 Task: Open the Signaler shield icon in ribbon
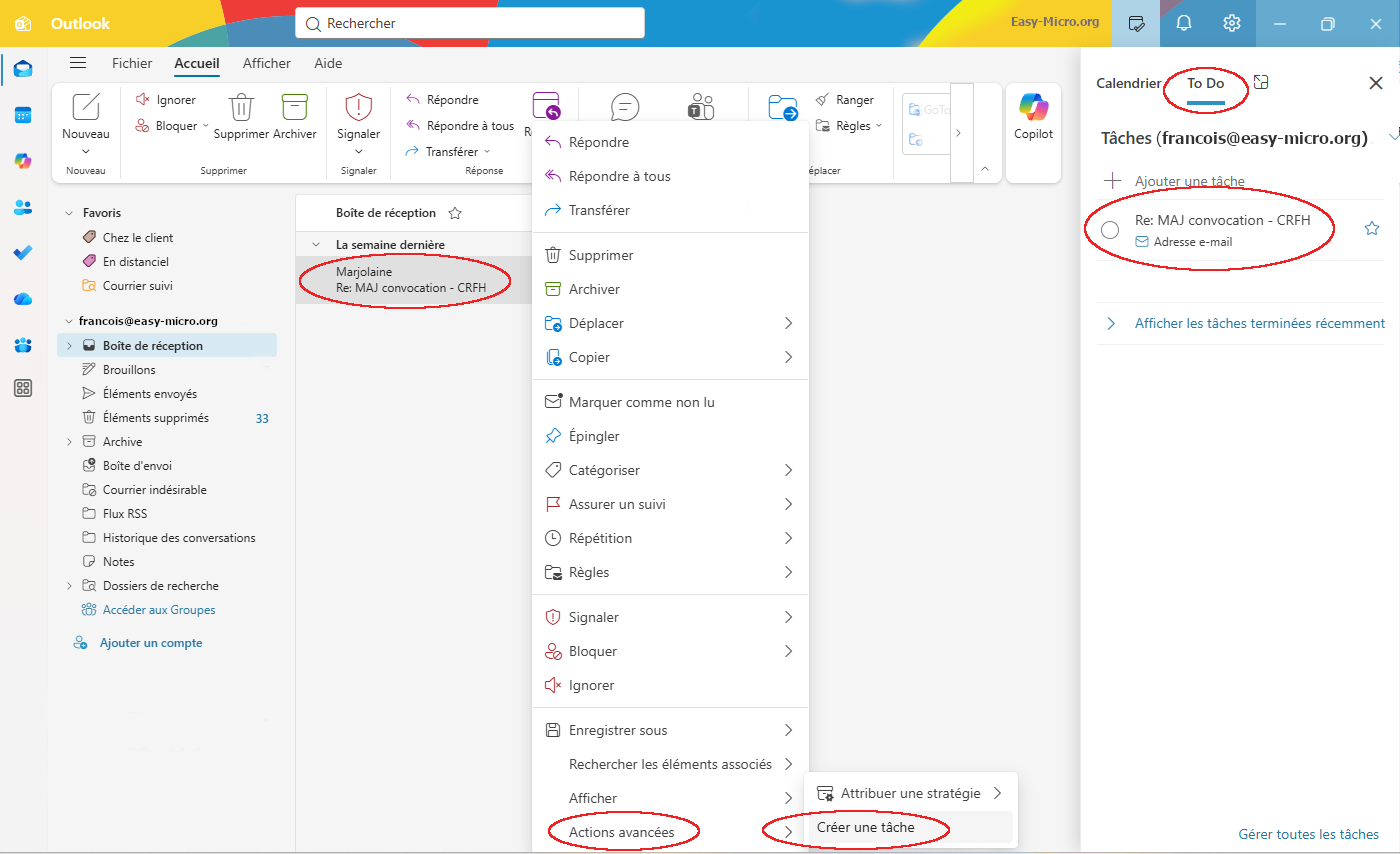coord(358,107)
